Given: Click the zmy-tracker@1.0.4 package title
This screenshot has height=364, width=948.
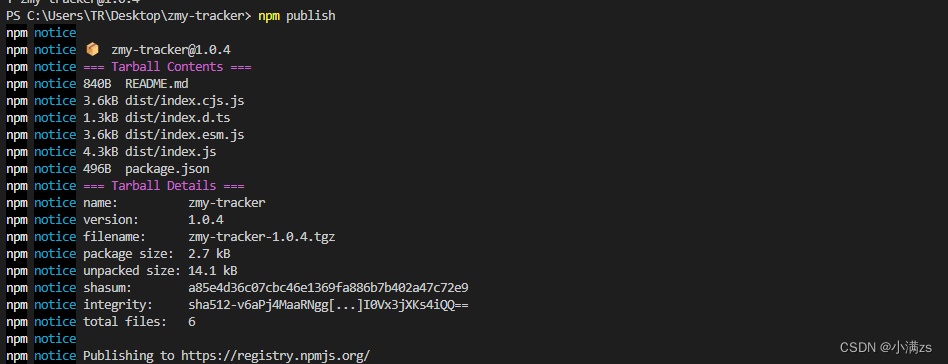Looking at the screenshot, I should (170, 50).
